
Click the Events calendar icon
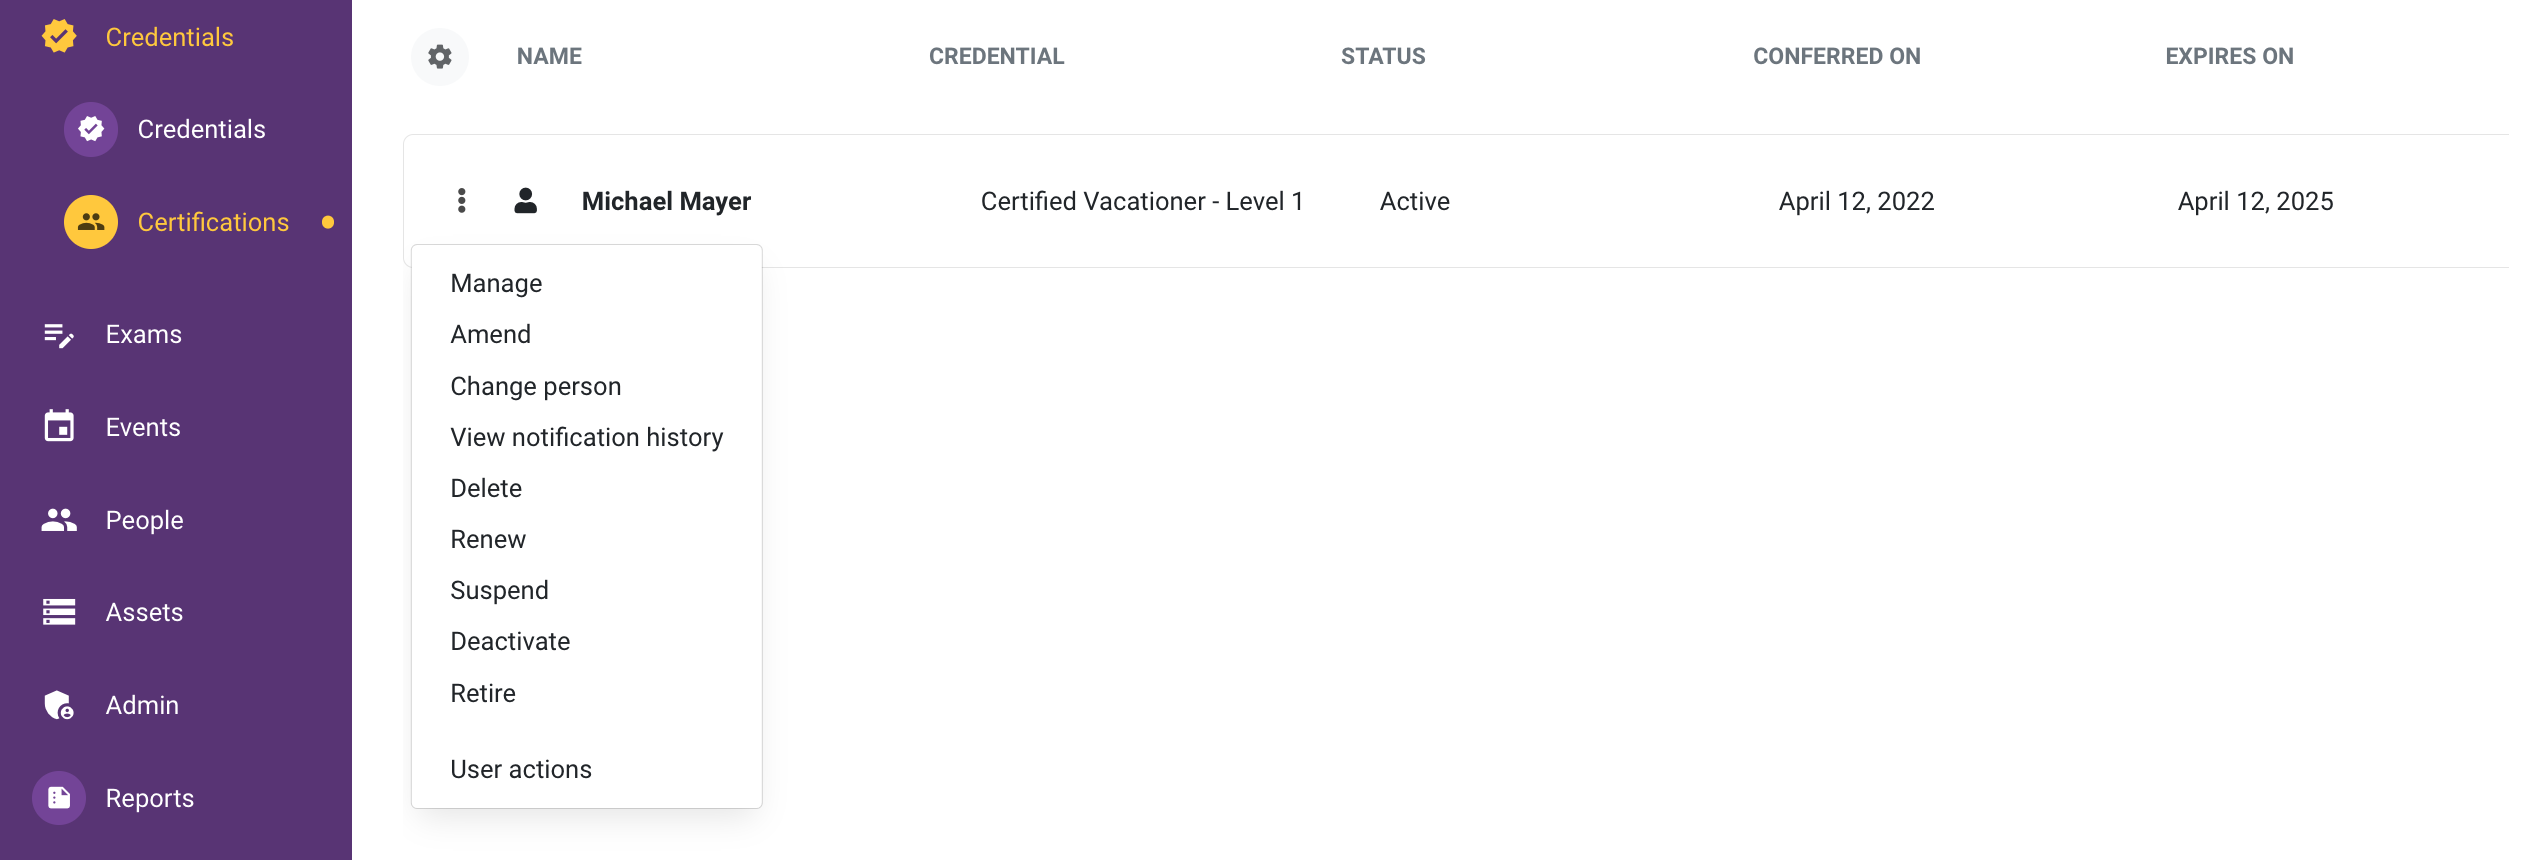pyautogui.click(x=59, y=427)
